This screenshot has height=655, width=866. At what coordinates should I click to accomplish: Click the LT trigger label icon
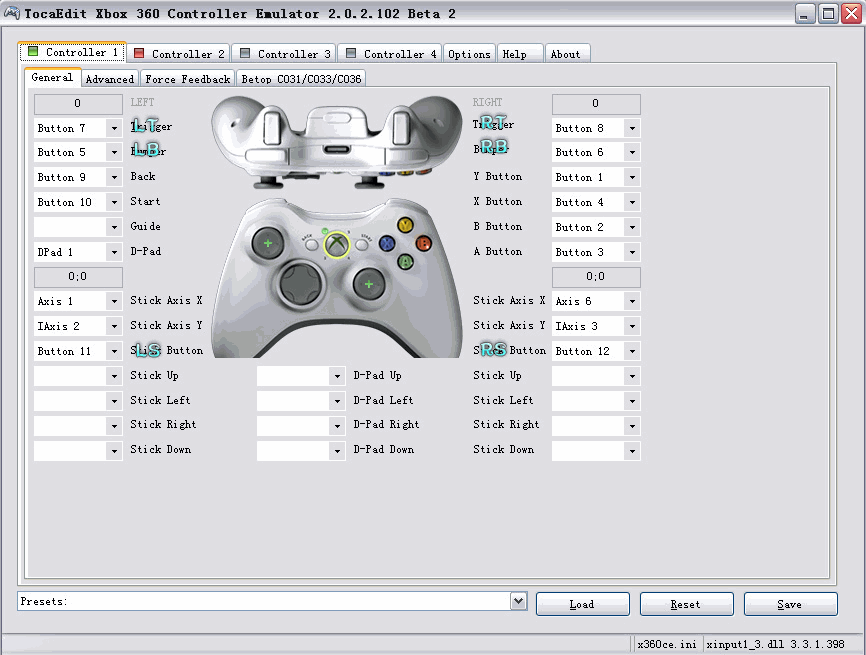(145, 126)
